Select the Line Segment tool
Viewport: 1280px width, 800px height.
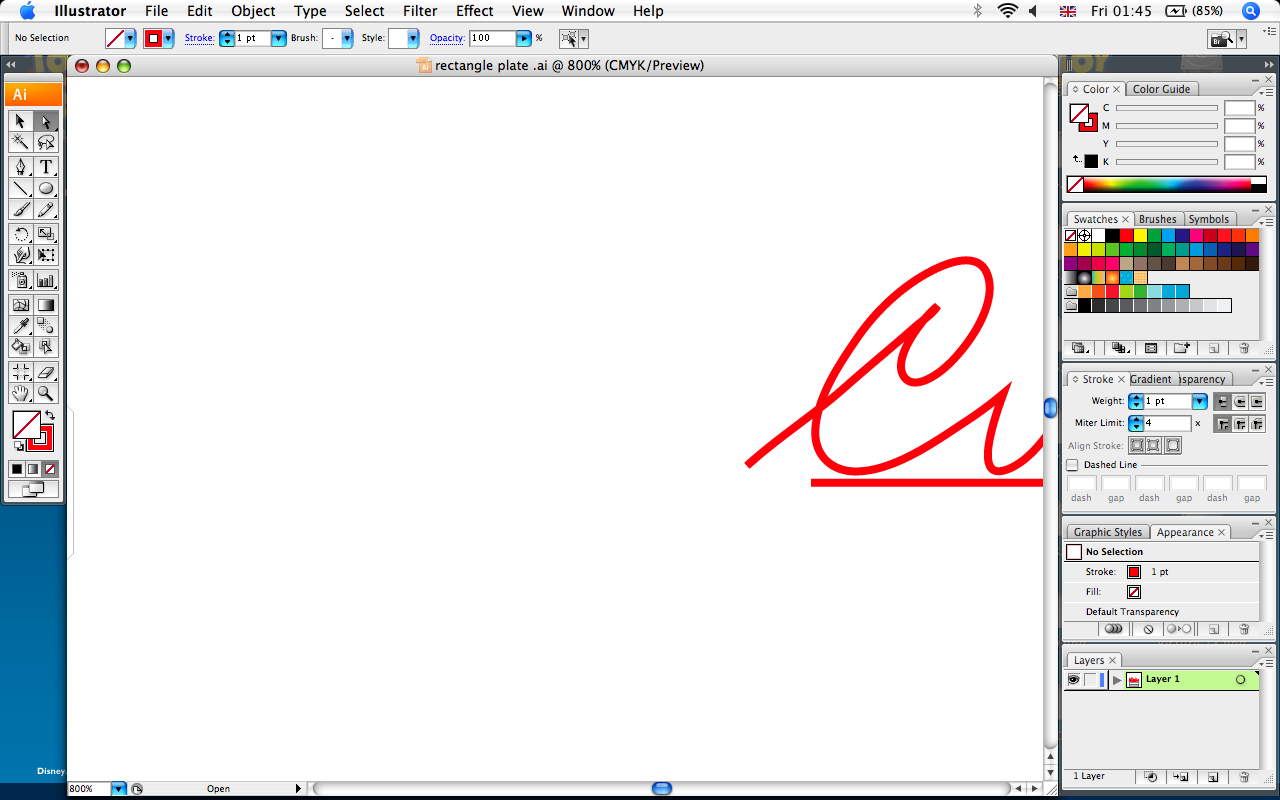point(21,188)
